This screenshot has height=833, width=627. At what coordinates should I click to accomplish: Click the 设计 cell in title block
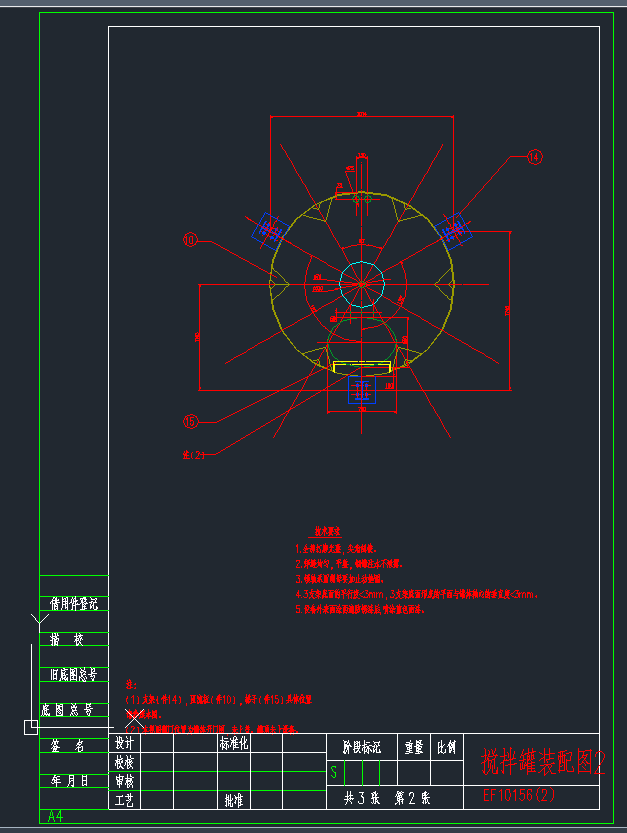click(x=124, y=744)
